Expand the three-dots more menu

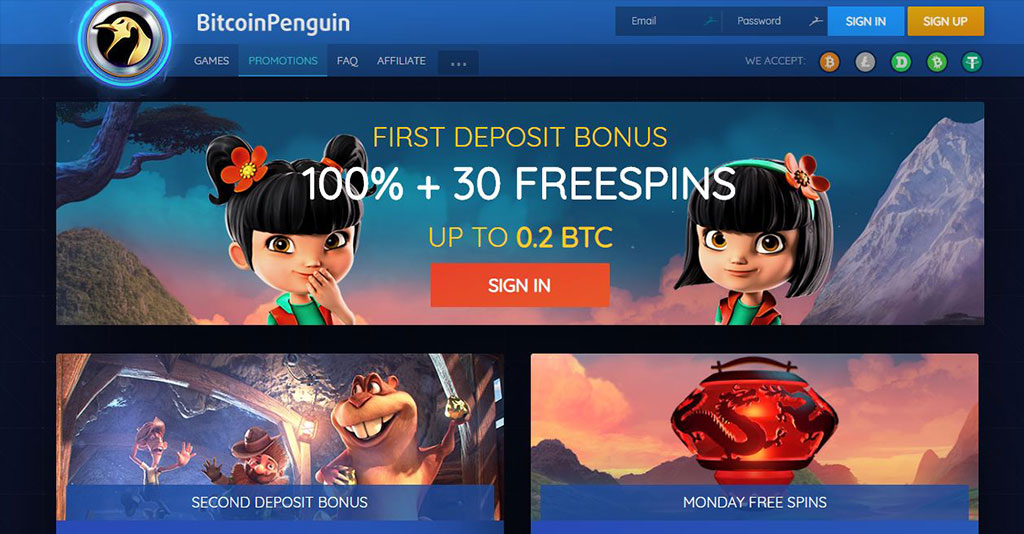coord(458,63)
